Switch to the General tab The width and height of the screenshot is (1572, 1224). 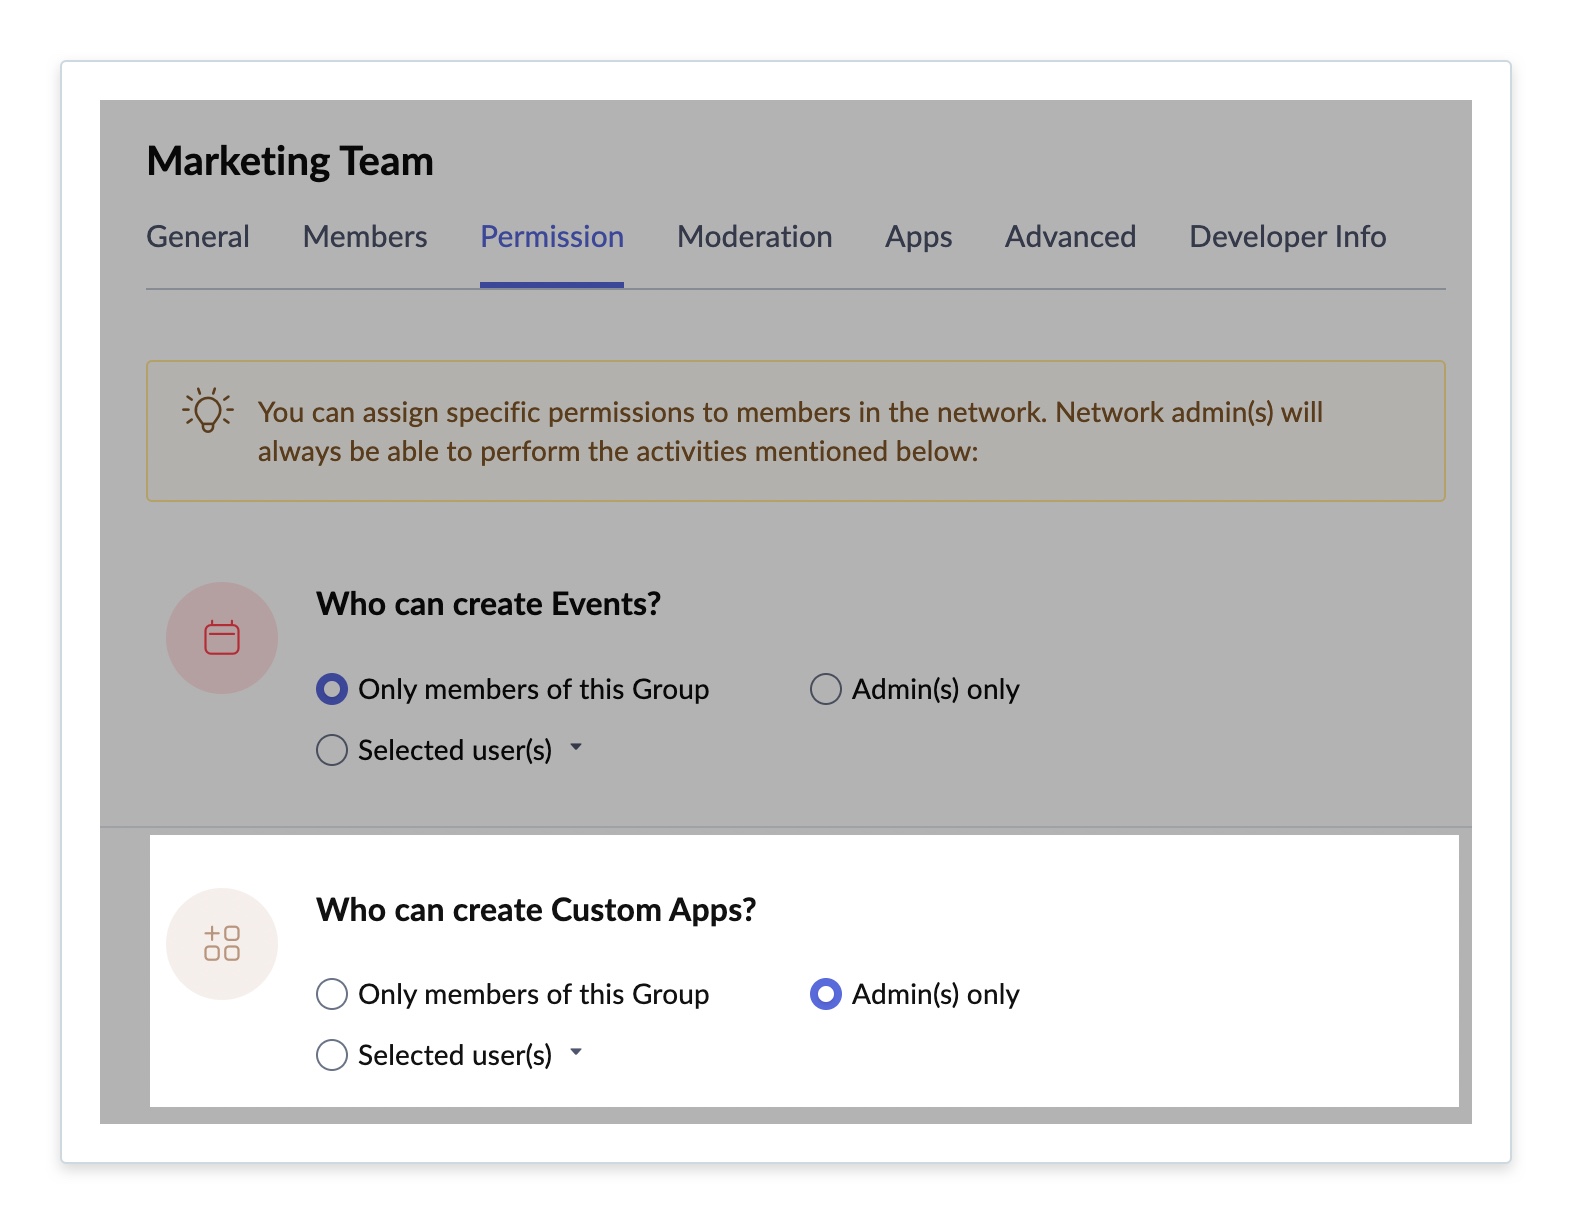198,237
